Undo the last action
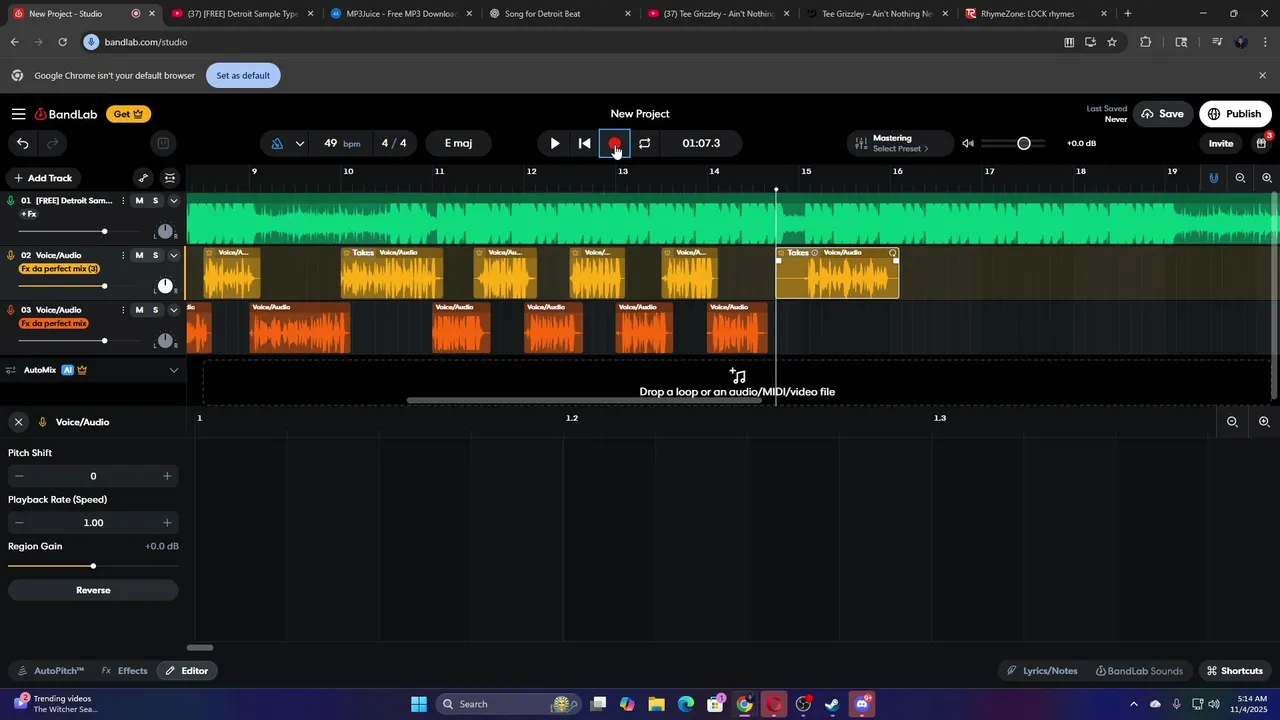This screenshot has width=1280, height=720. tap(22, 143)
